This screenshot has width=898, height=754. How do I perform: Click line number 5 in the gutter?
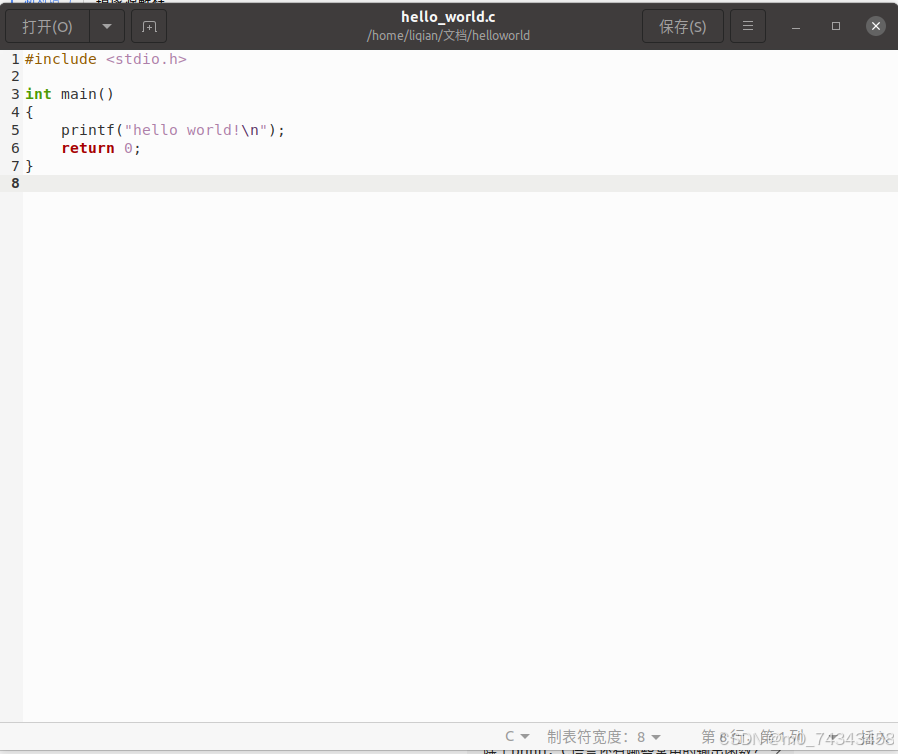click(x=14, y=130)
